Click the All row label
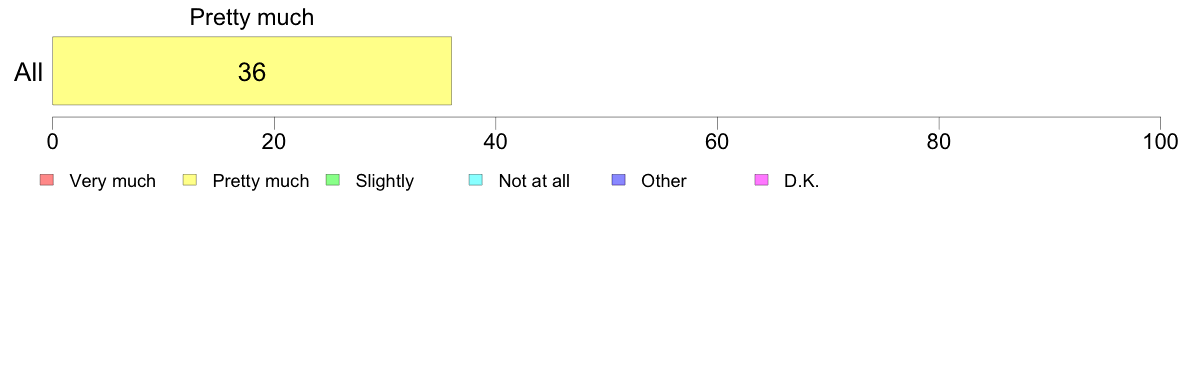 coord(29,73)
